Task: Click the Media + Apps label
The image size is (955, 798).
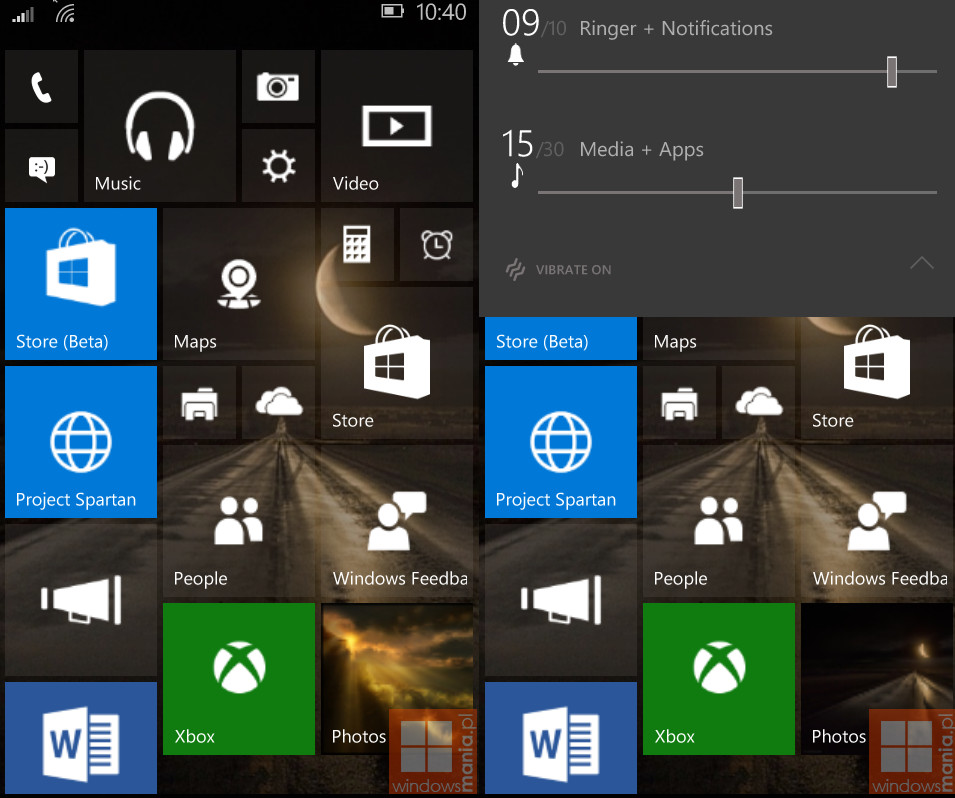Action: click(641, 149)
